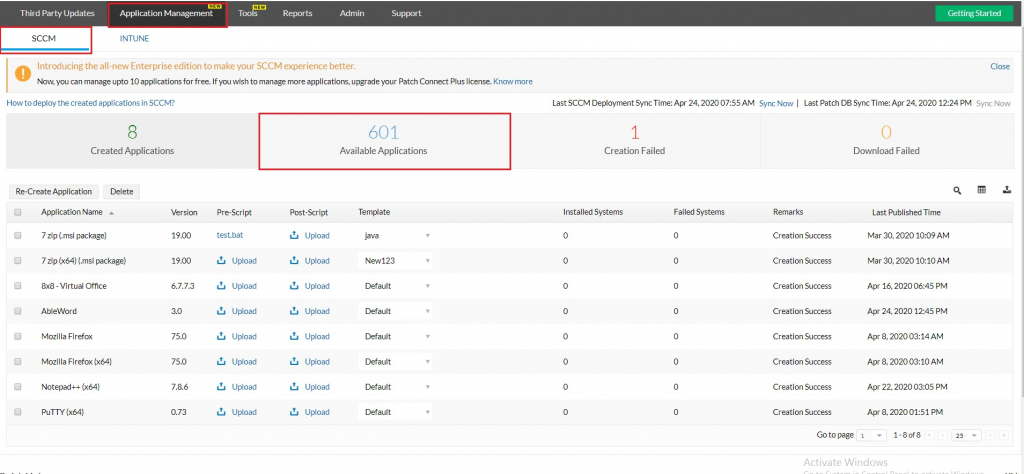Upload a post-script for Mozilla Firefox (x64)
Image resolution: width=1024 pixels, height=474 pixels.
point(310,362)
